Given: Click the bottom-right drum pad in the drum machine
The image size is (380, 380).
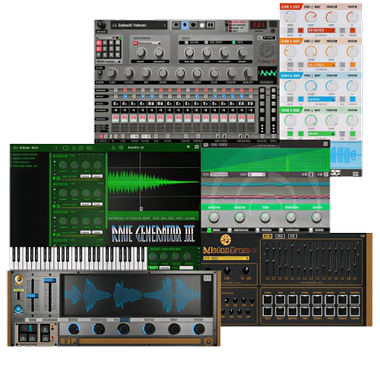Looking at the screenshot, I should [x=355, y=312].
